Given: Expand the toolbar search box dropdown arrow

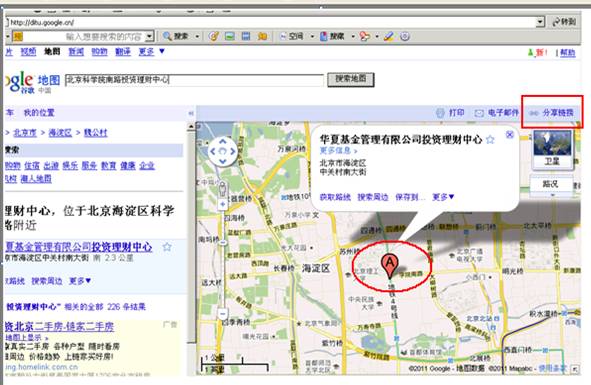Looking at the screenshot, I should click(150, 37).
